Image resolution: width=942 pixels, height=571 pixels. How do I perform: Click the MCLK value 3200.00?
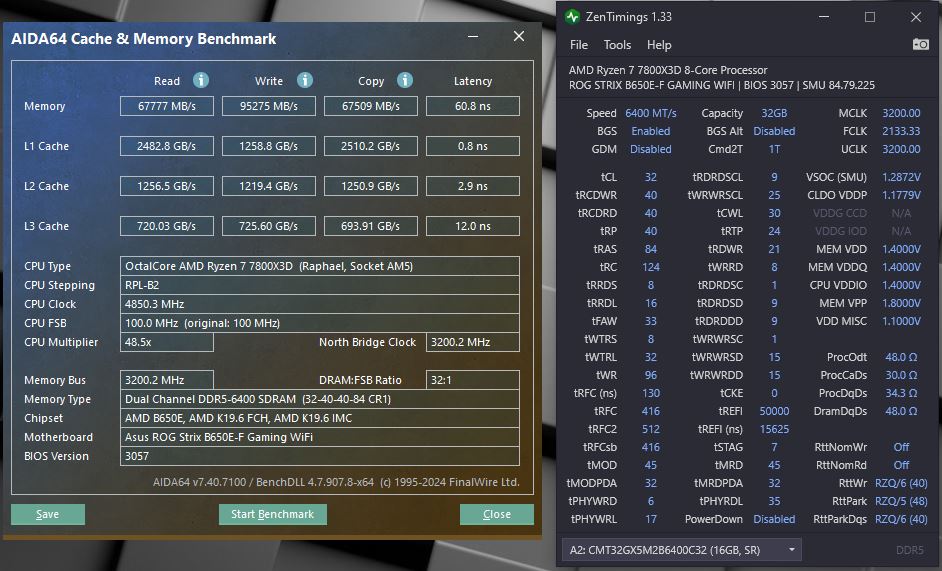(901, 113)
